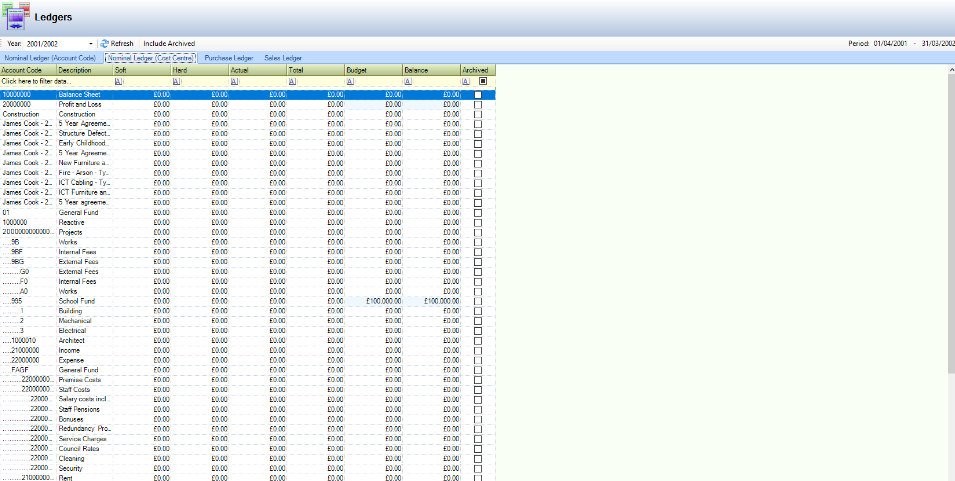
Task: Switch to Purchase Ledger tab
Action: coord(228,58)
